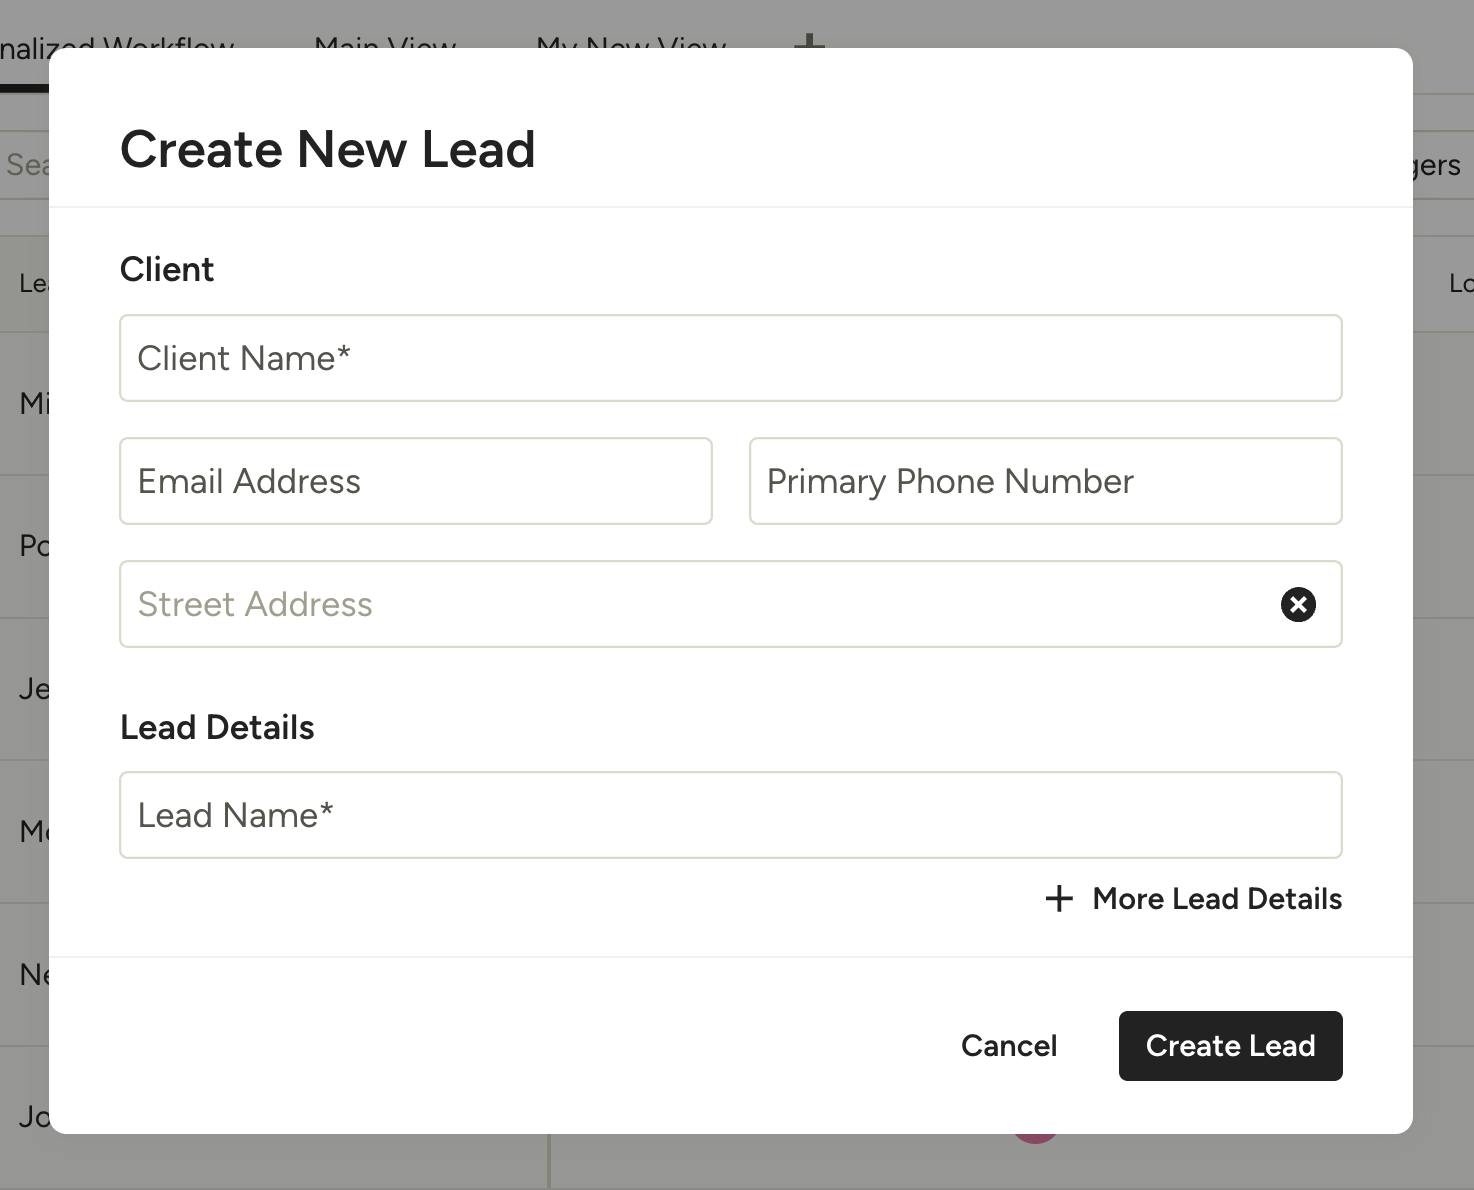
Task: Click the Search box behind the dialog
Action: click(x=25, y=165)
